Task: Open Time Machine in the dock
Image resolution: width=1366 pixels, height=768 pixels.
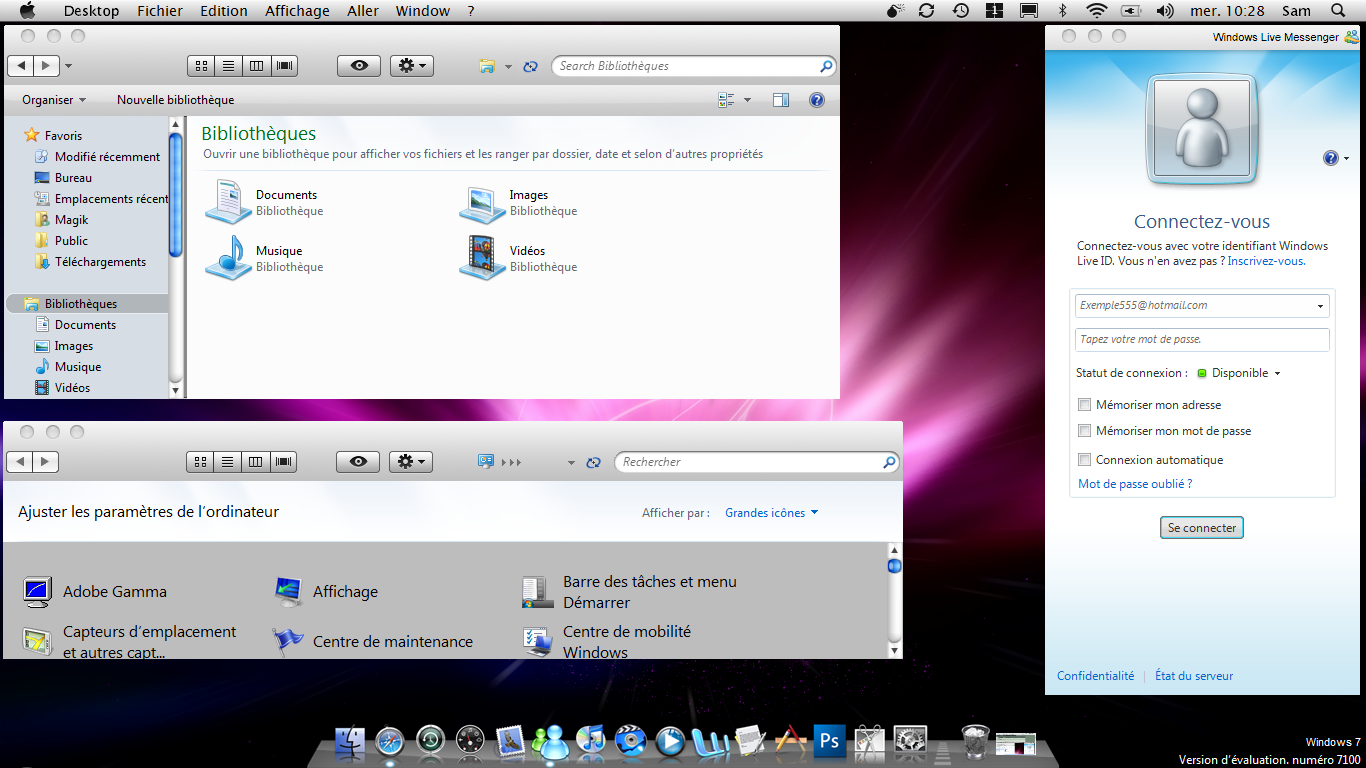Action: tap(430, 741)
